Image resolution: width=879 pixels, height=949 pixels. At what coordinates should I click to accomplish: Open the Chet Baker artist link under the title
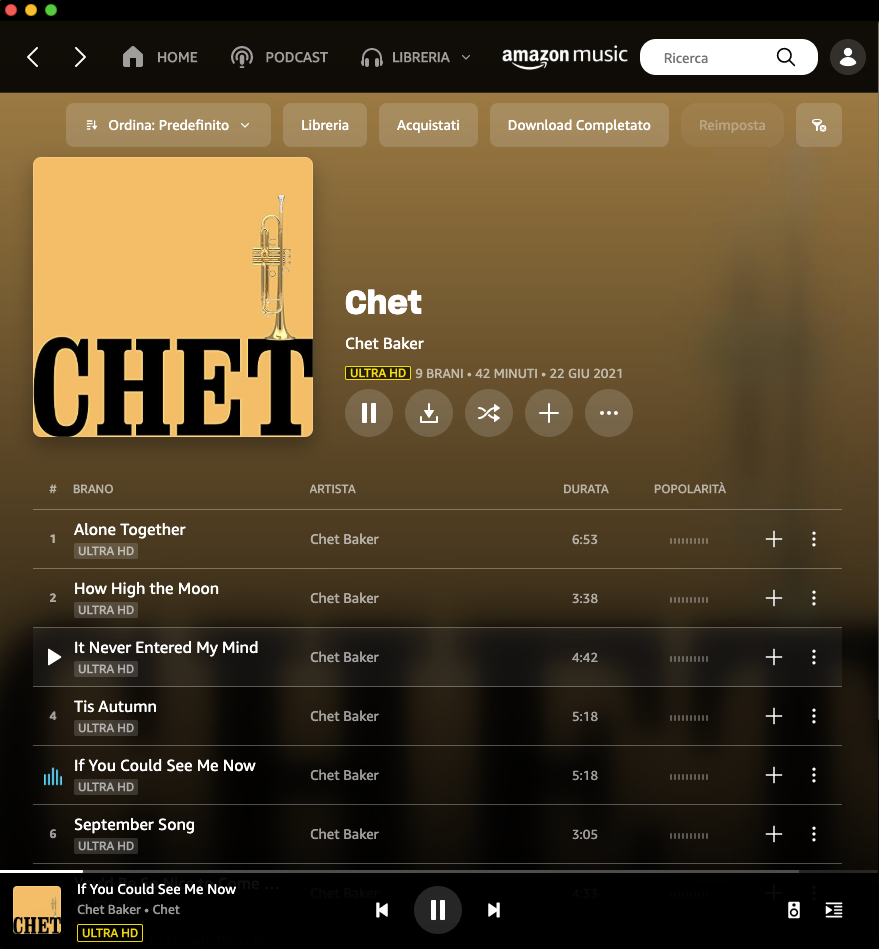pos(384,344)
